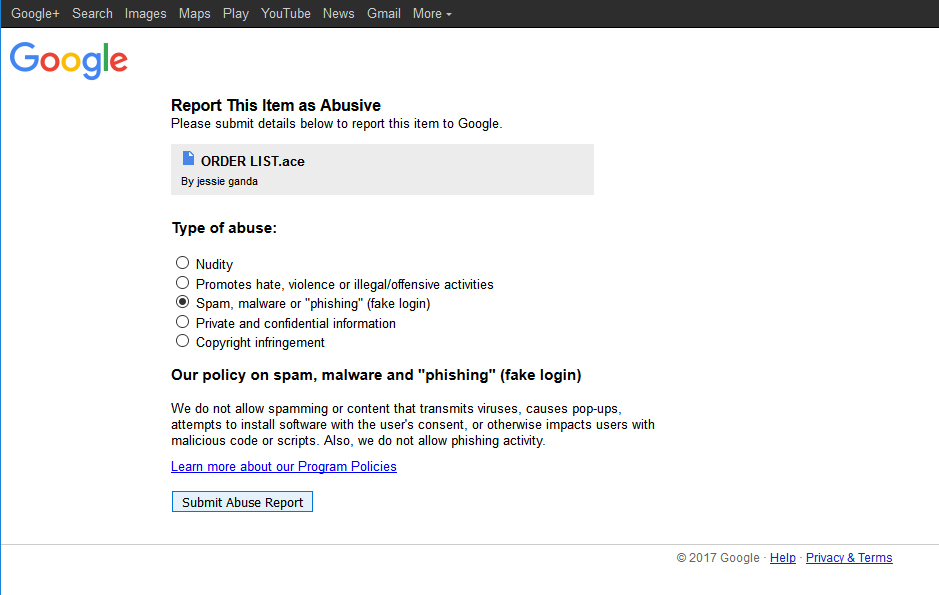939x595 pixels.
Task: Open Images from the top bar
Action: point(146,14)
